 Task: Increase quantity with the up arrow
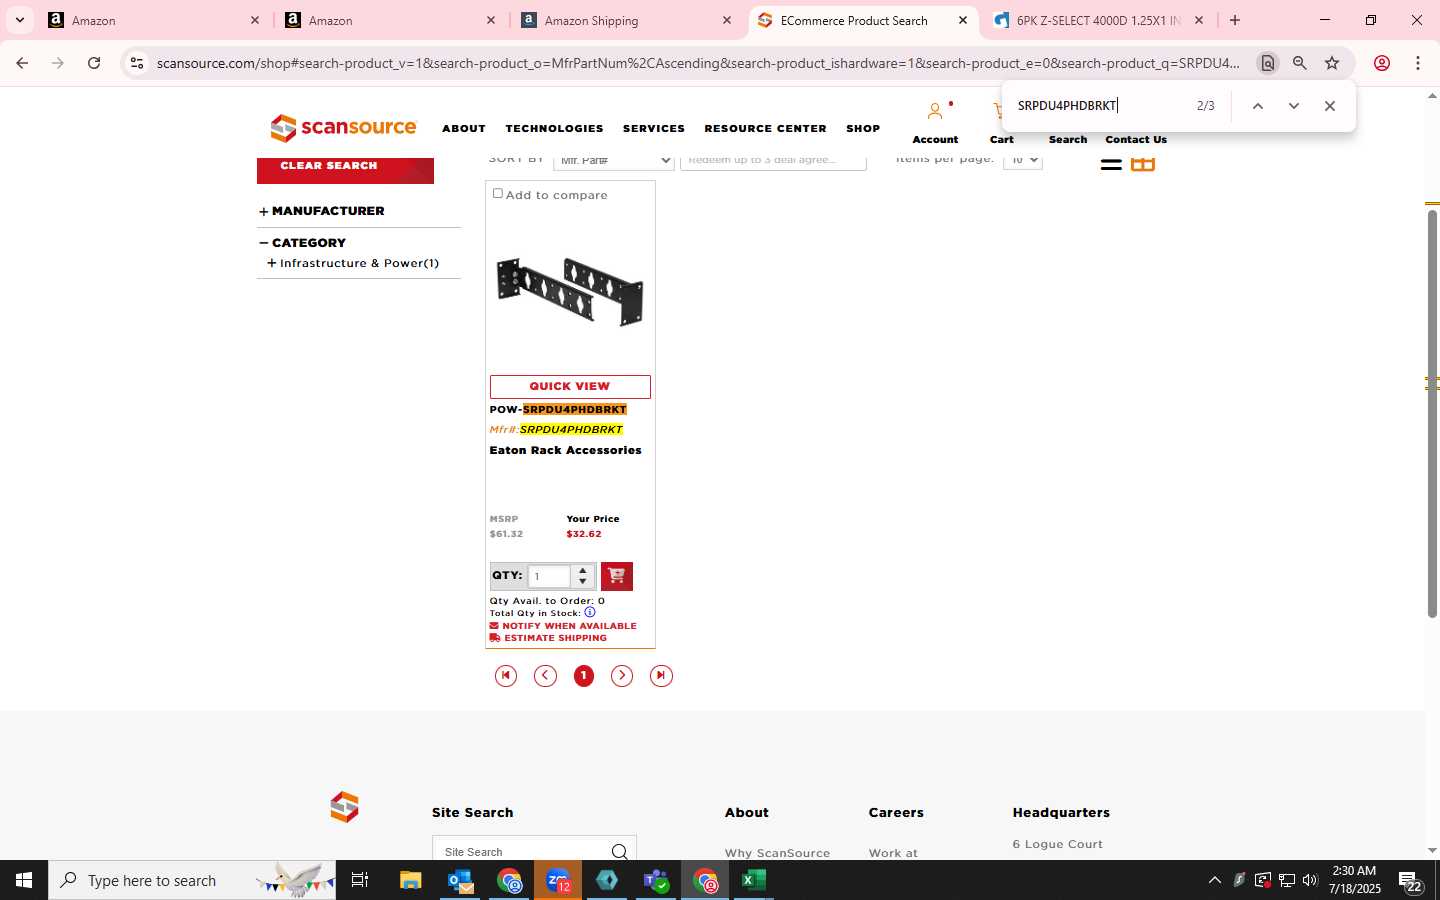click(x=583, y=571)
